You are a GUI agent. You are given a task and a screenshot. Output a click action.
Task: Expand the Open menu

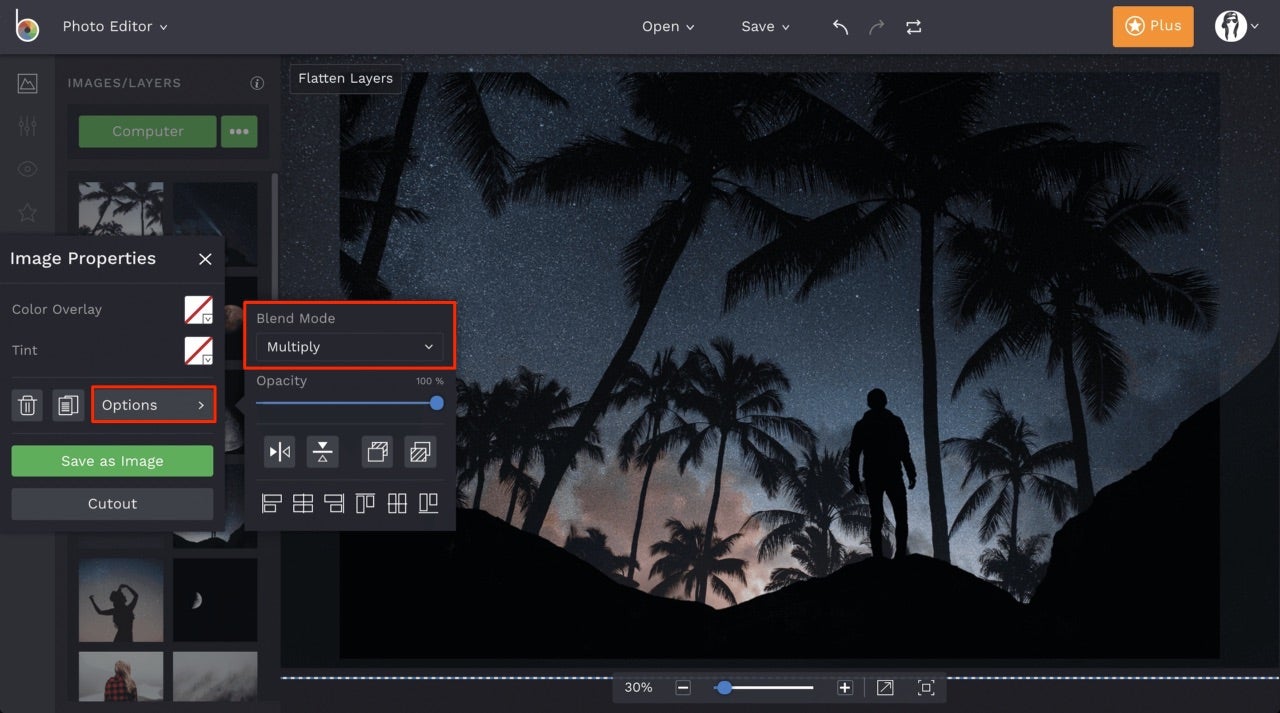(666, 27)
